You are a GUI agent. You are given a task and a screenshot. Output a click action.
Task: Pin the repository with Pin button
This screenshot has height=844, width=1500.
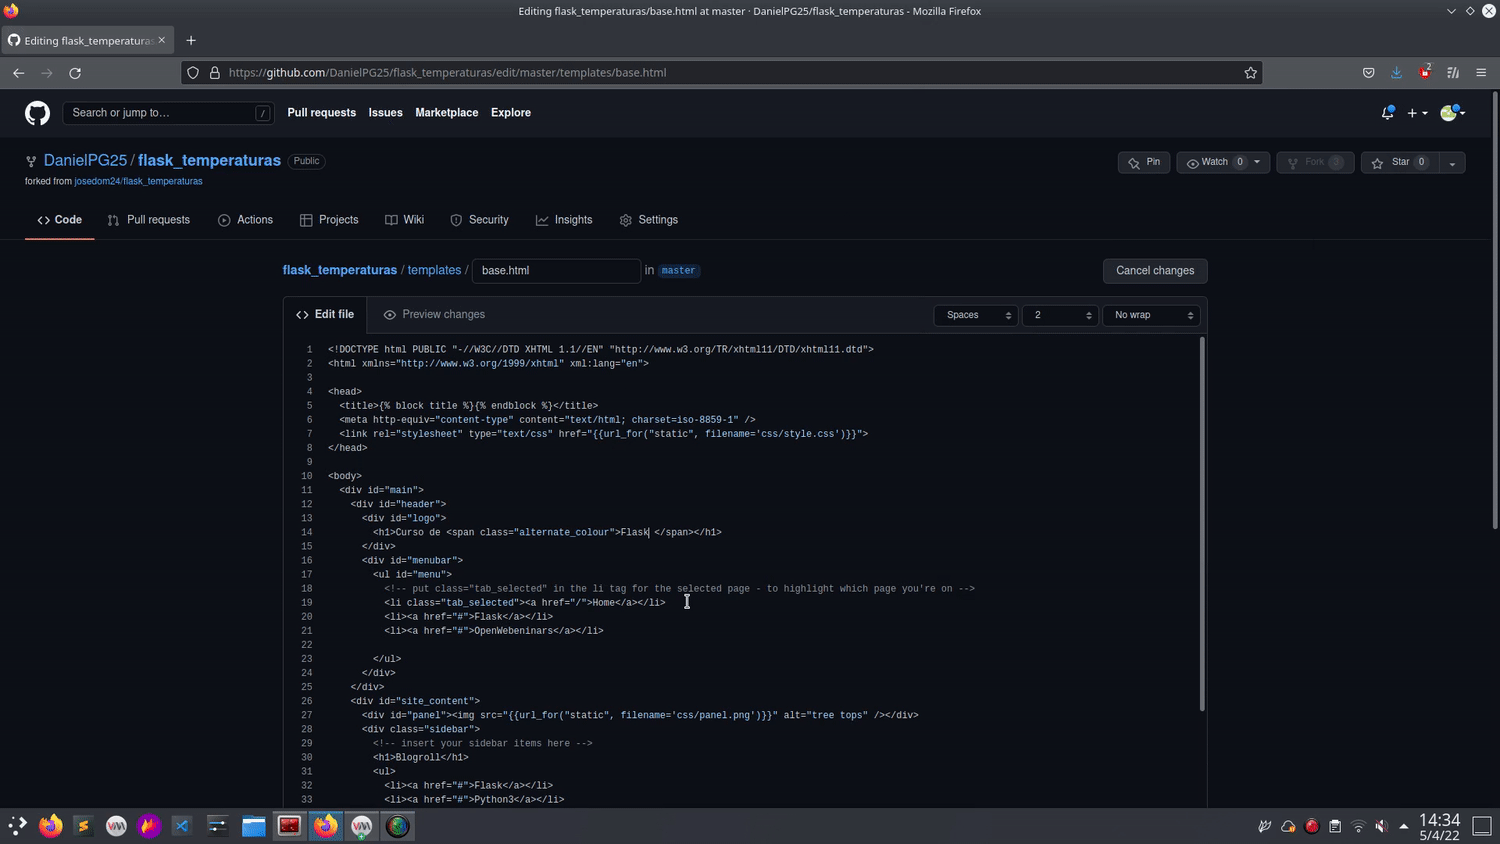(1144, 162)
